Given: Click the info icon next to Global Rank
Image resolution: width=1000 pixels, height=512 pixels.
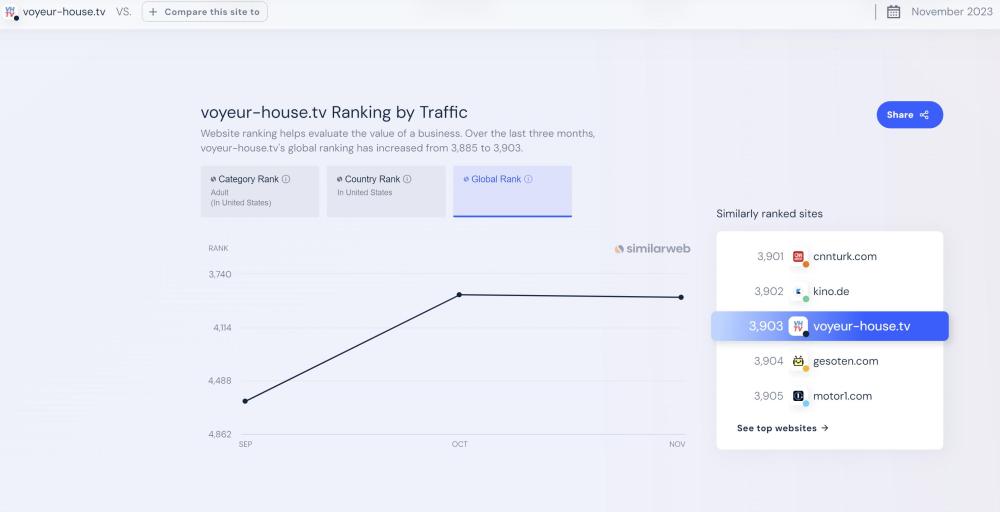Looking at the screenshot, I should [x=528, y=179].
